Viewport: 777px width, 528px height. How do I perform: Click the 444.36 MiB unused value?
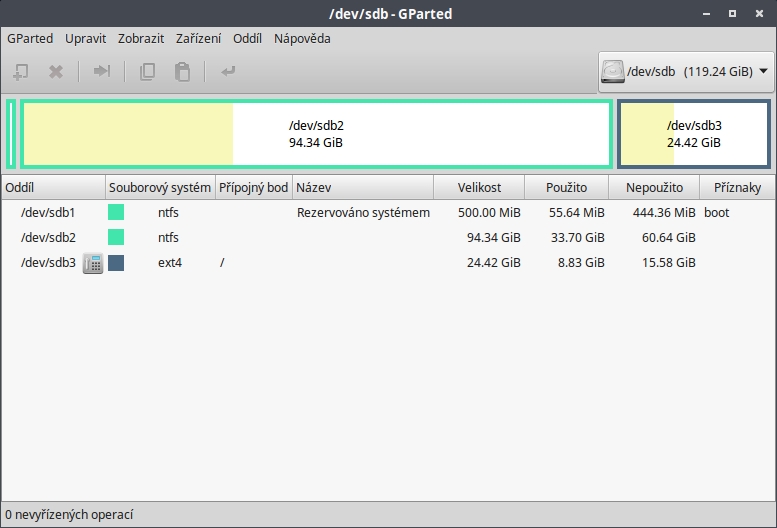click(x=664, y=212)
